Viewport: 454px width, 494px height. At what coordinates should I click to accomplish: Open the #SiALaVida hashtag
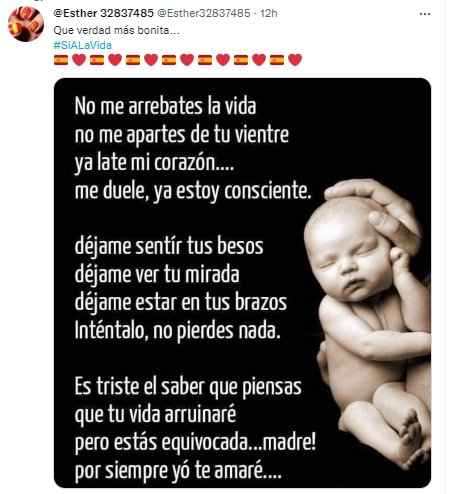pos(82,45)
